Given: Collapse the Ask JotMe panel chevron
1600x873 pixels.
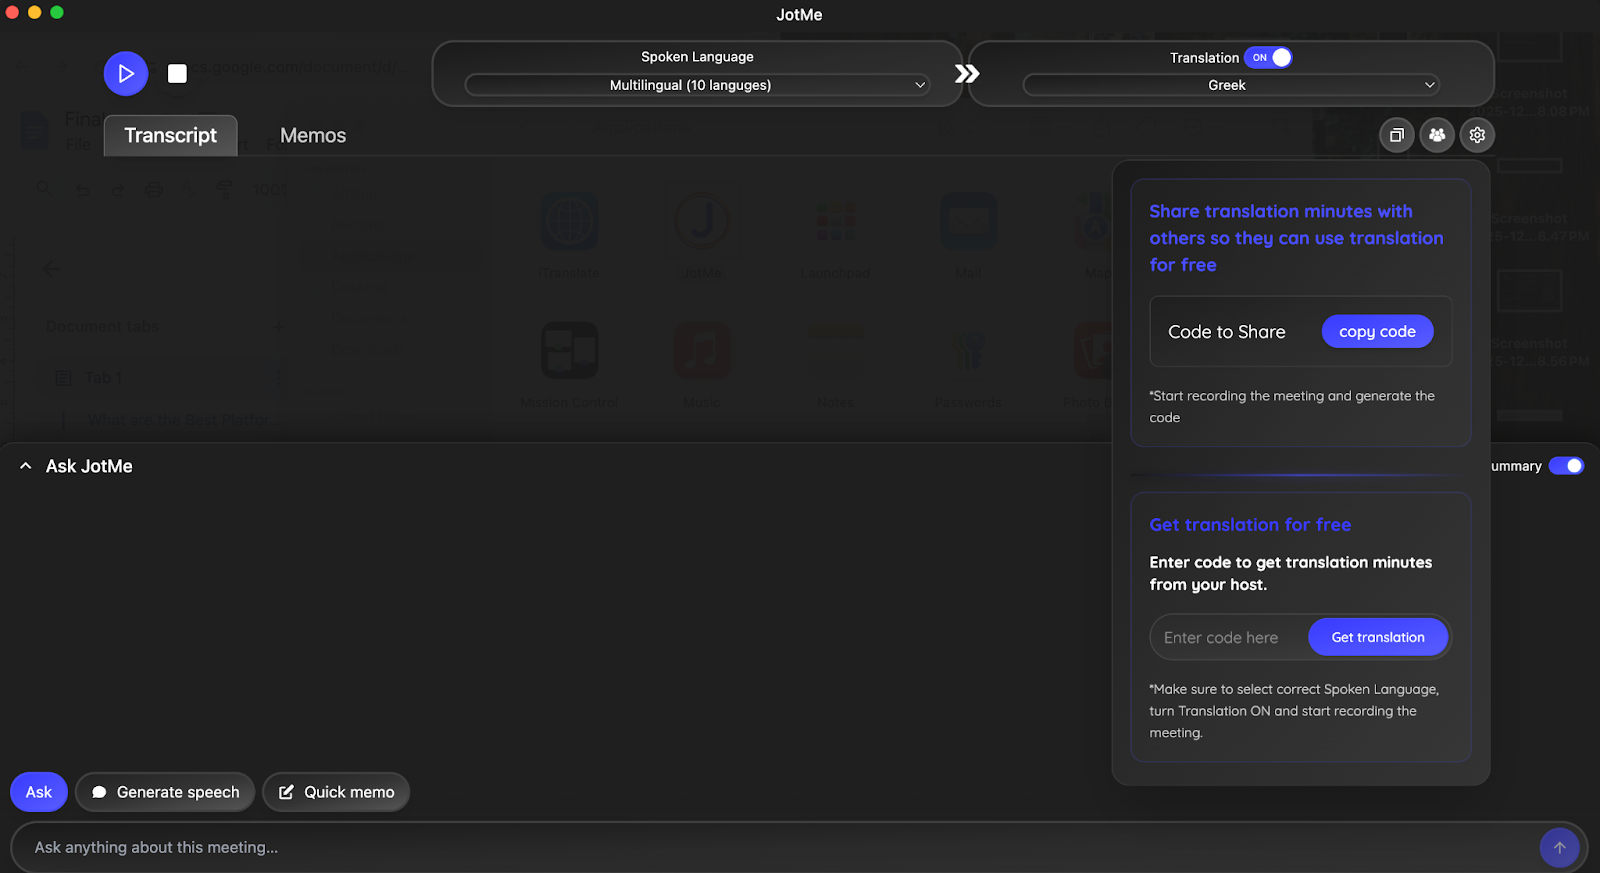Looking at the screenshot, I should tap(26, 466).
